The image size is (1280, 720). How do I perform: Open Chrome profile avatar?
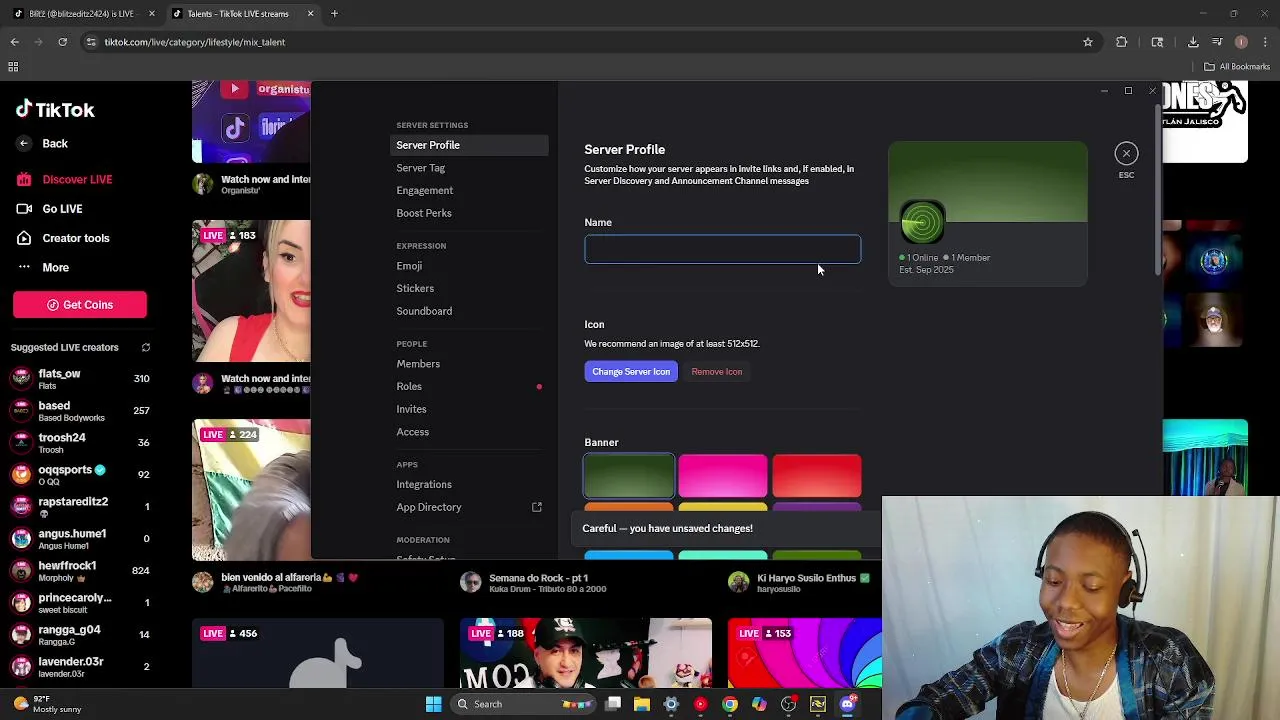tap(1241, 42)
